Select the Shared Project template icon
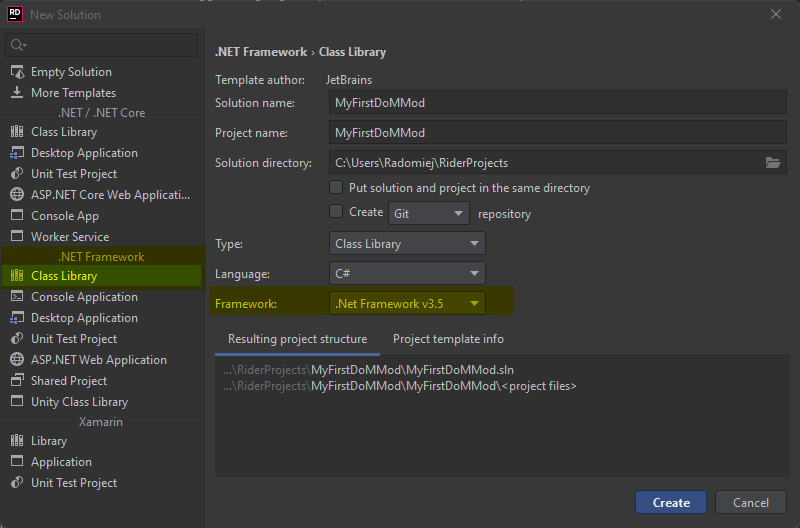This screenshot has height=528, width=800. pos(16,381)
